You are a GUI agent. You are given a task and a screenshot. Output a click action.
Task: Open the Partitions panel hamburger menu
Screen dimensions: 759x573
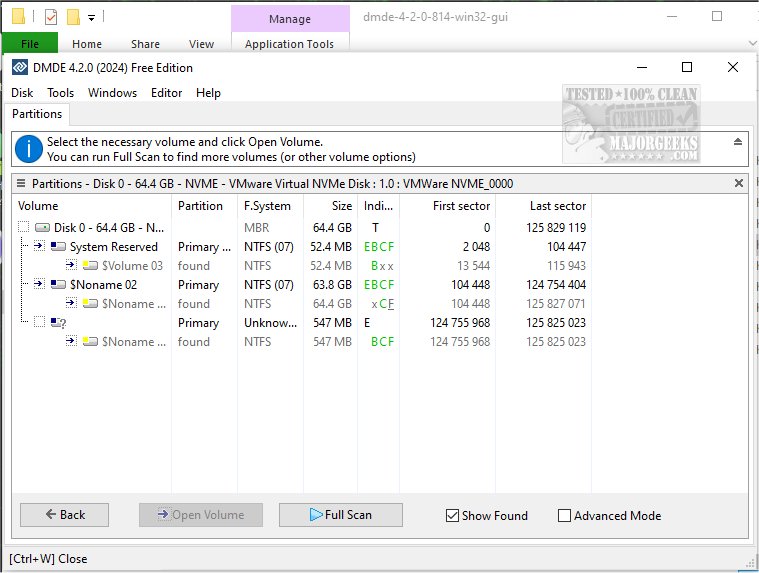[21, 183]
